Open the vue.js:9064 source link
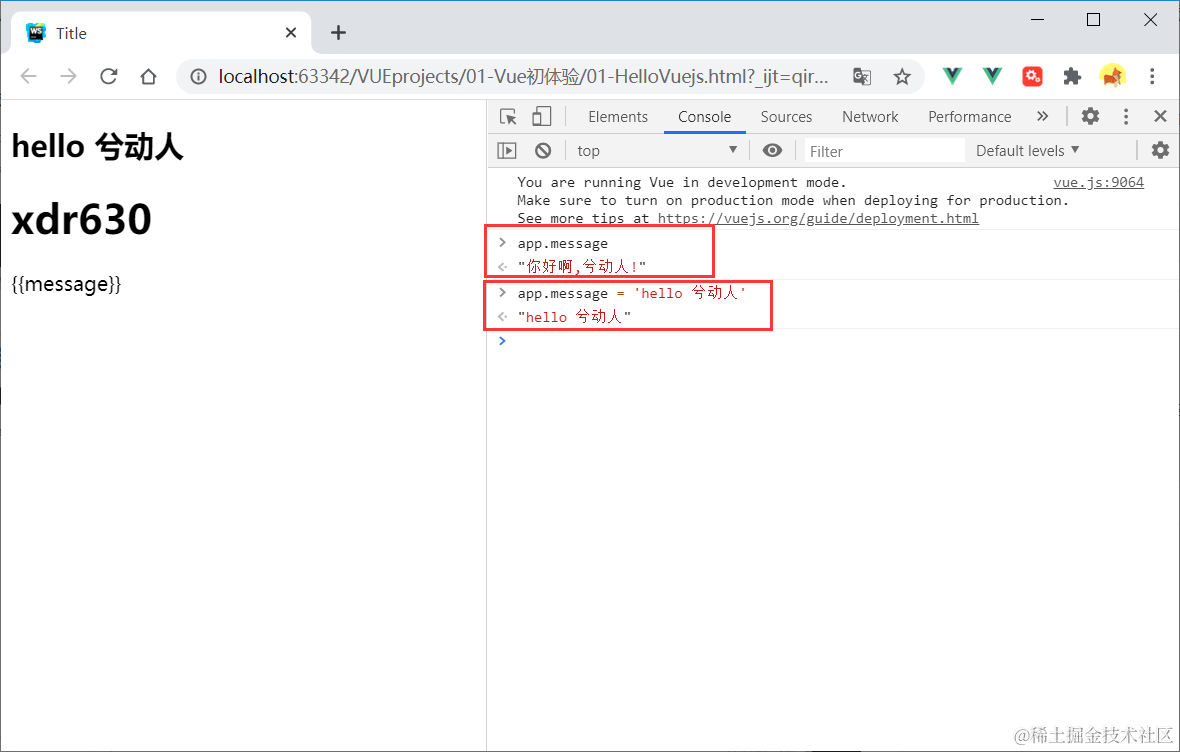The image size is (1180, 752). click(x=1098, y=182)
